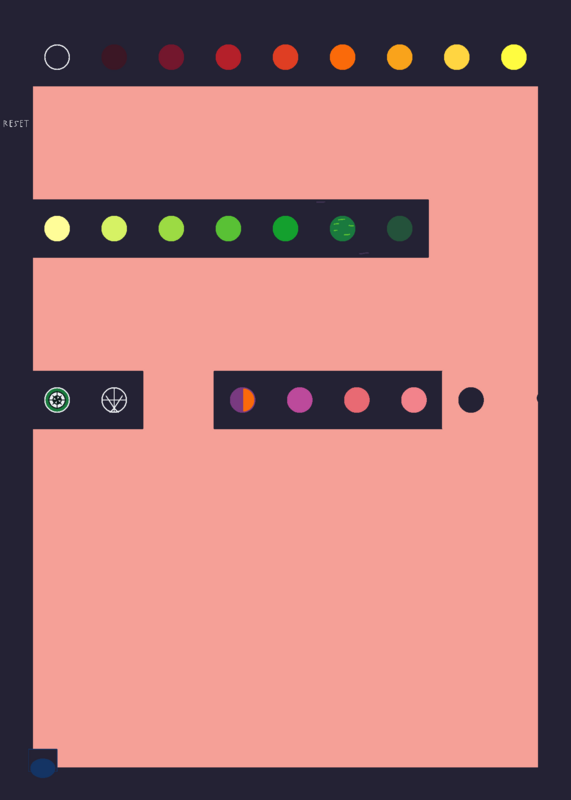Choose the pale yellow swatch in the second row

(57, 229)
